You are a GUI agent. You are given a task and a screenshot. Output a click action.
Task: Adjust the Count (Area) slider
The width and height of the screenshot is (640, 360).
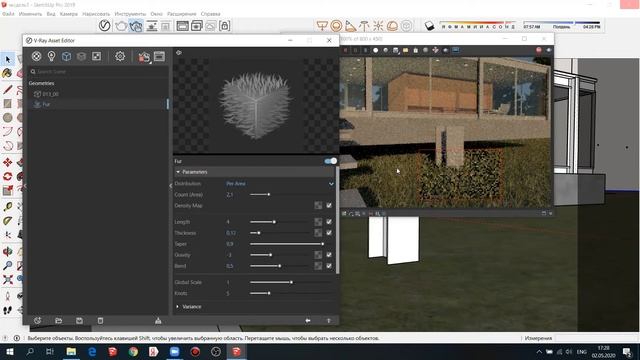point(269,194)
